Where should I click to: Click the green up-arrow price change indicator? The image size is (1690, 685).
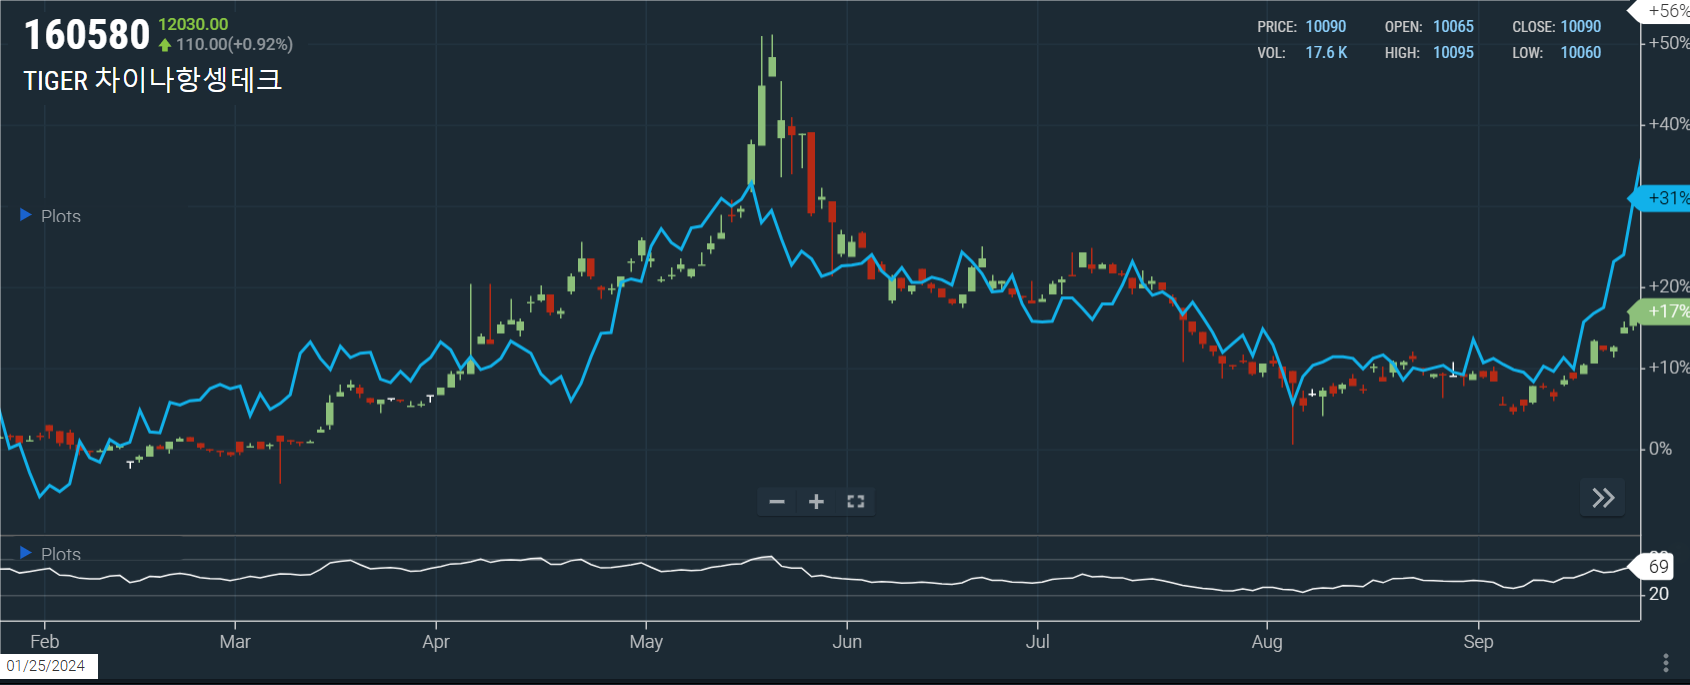coord(165,45)
